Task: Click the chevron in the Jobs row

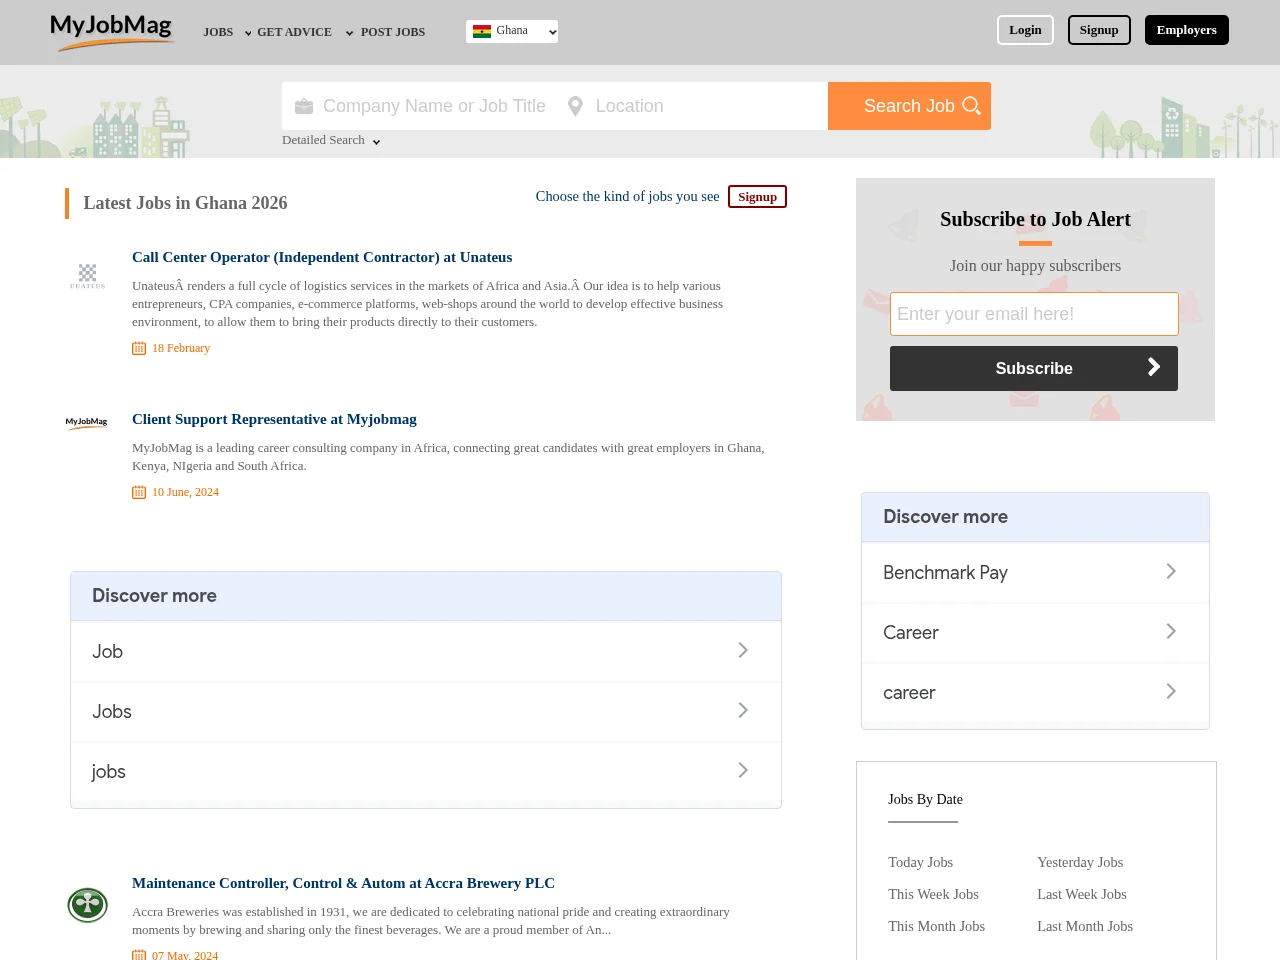Action: click(743, 710)
